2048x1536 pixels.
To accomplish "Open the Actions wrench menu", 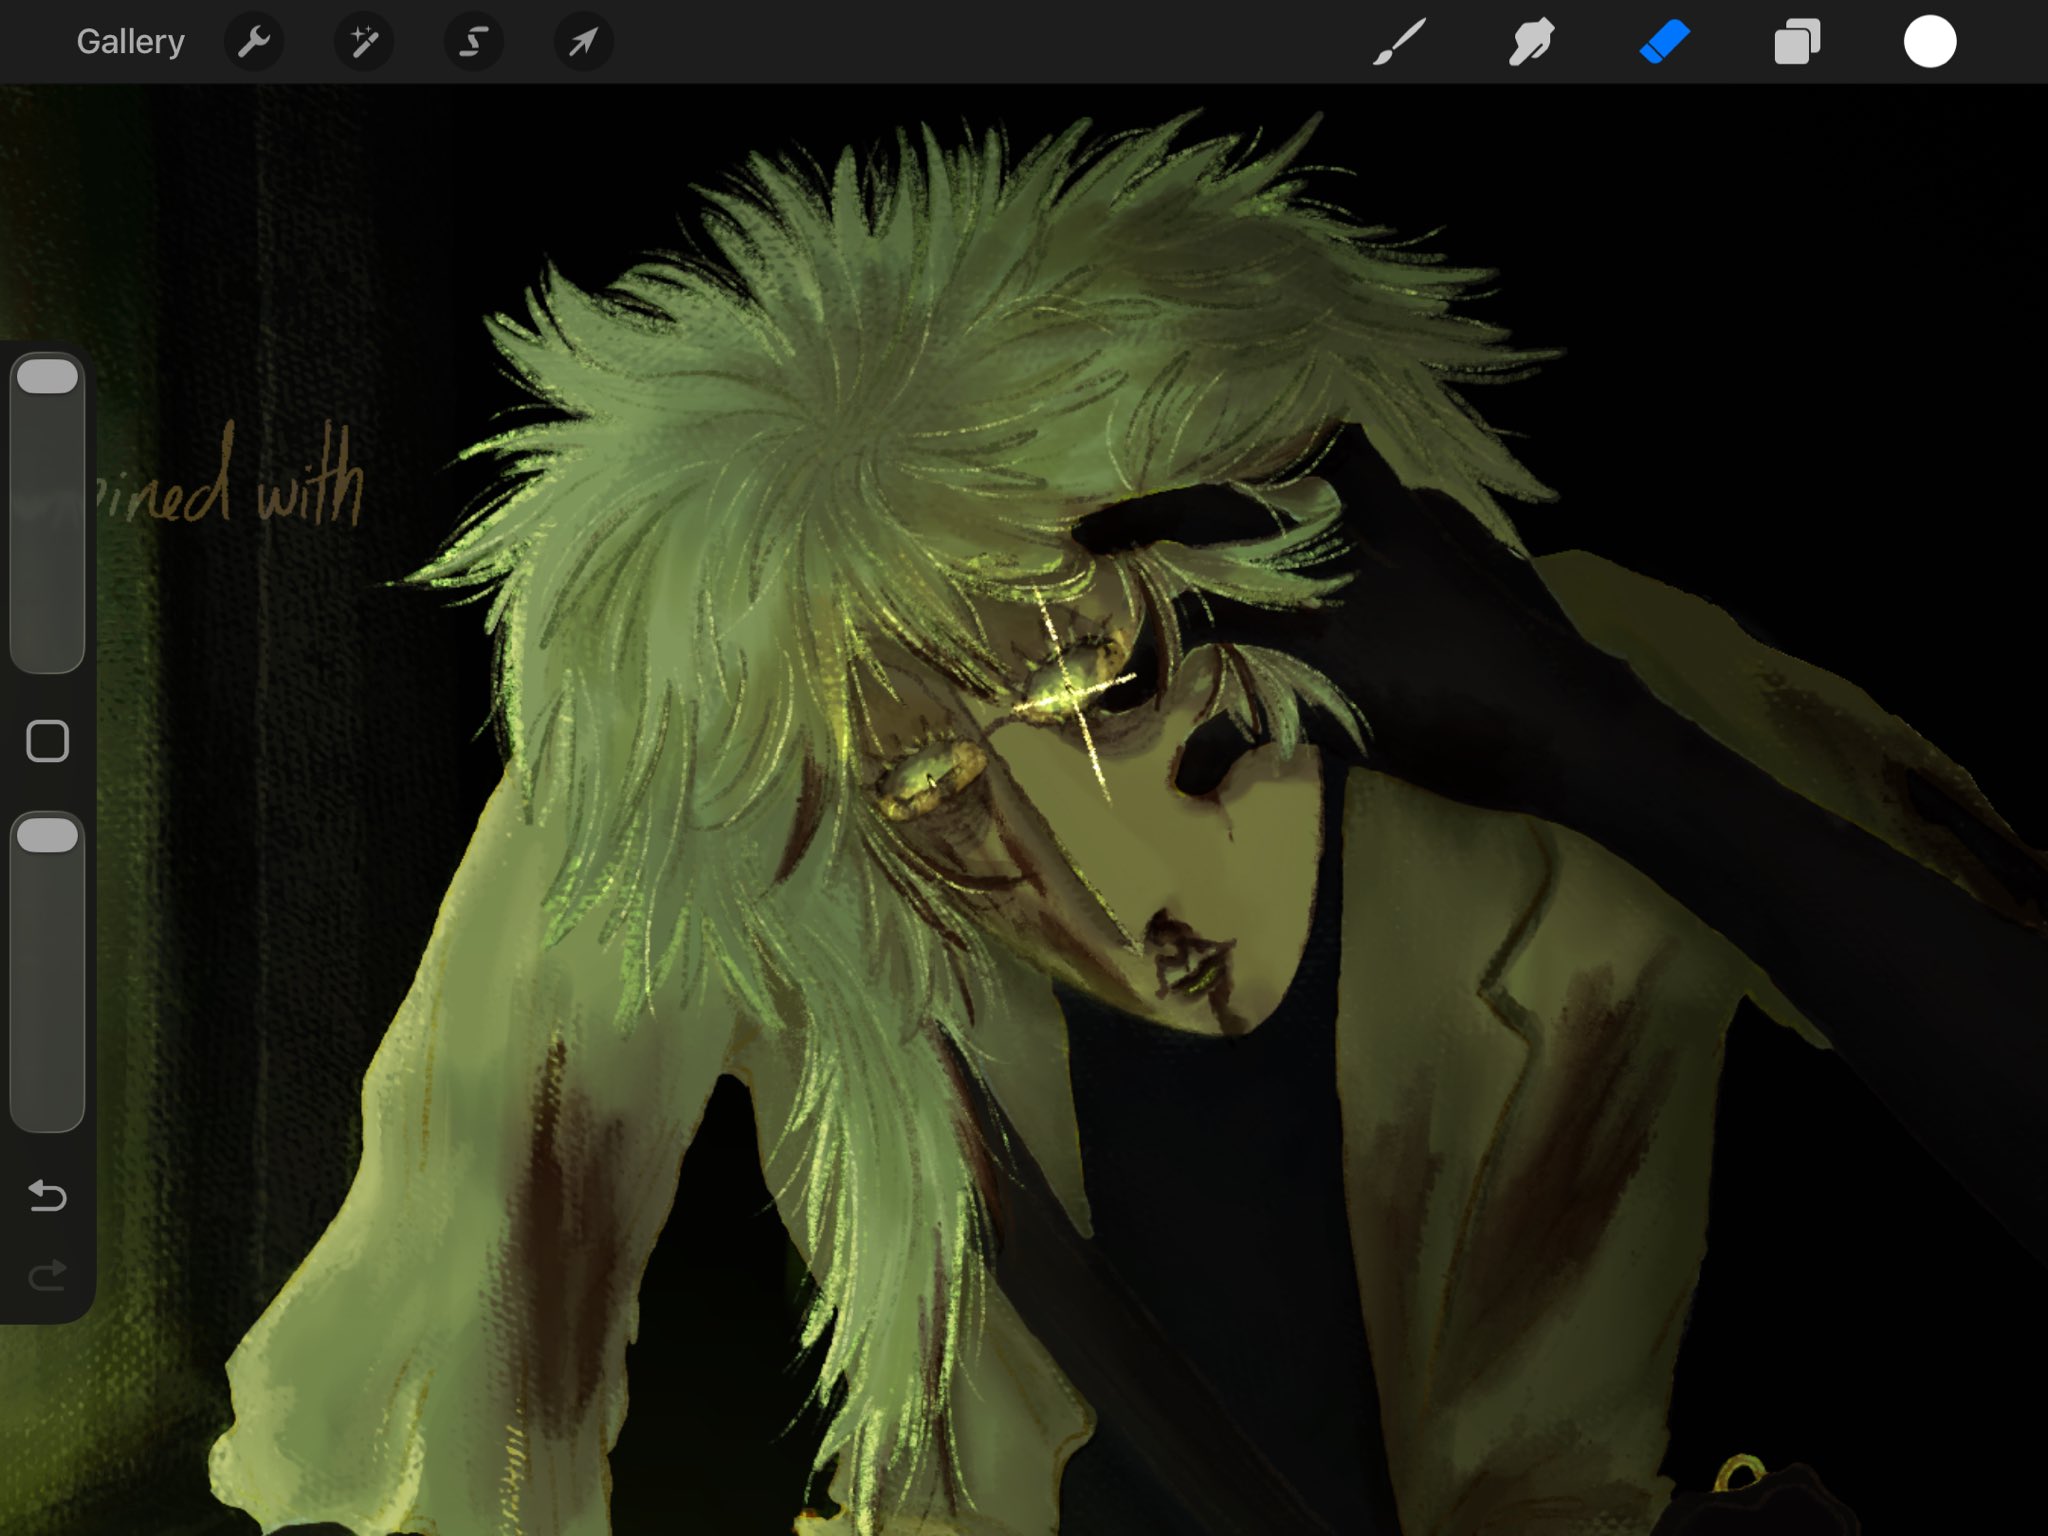I will tap(254, 42).
